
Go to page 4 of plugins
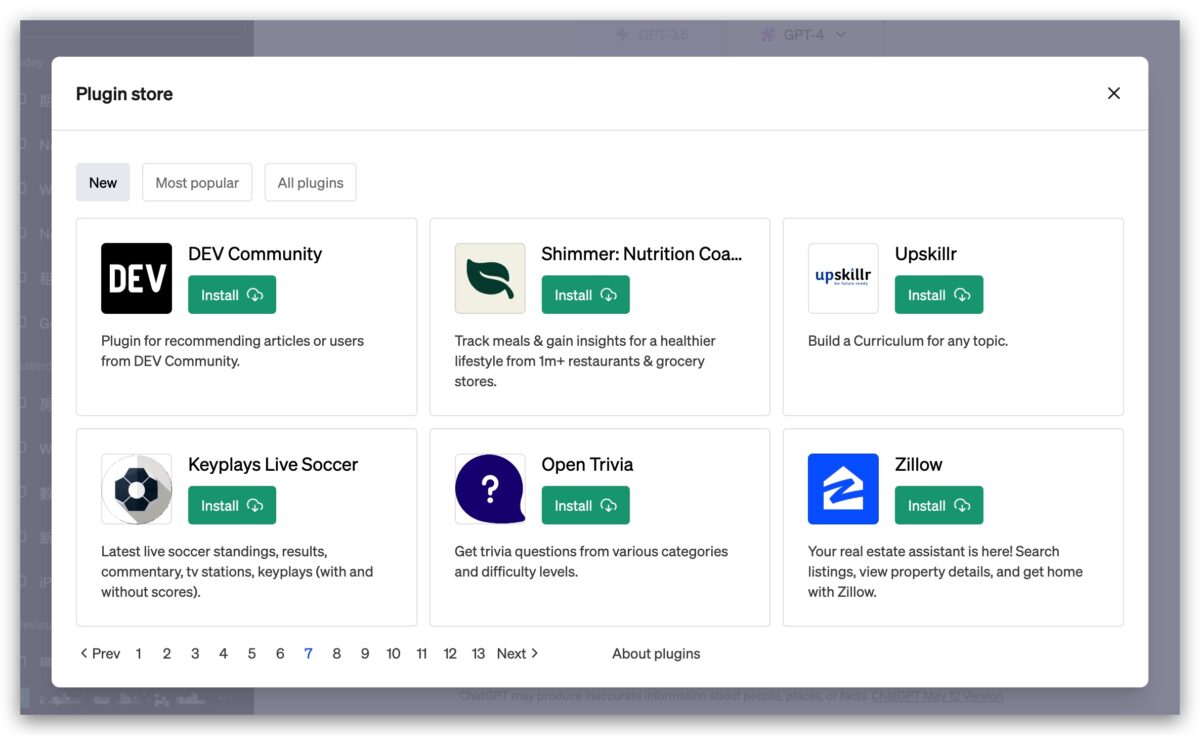(223, 653)
